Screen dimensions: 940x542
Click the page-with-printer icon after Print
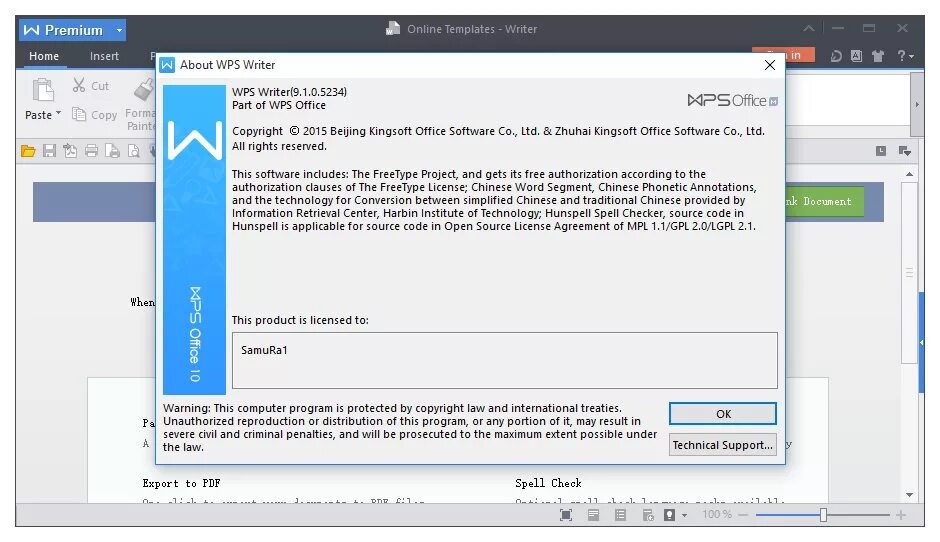coord(112,151)
